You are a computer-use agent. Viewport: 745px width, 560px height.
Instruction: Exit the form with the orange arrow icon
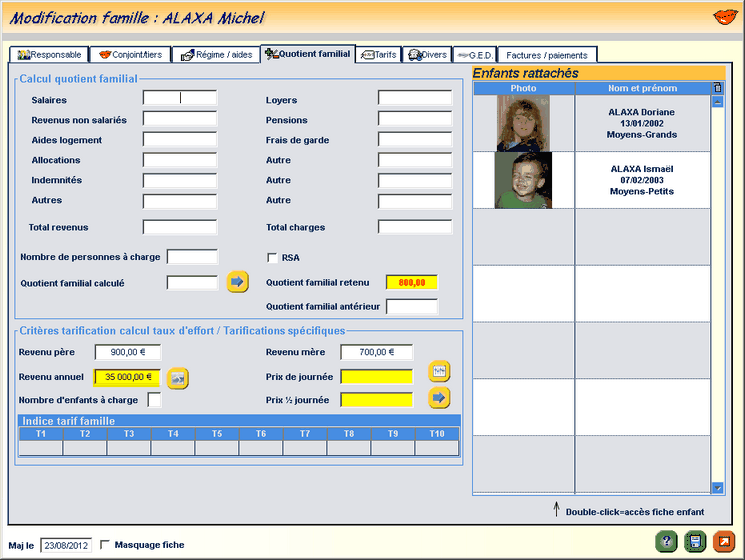click(x=723, y=541)
